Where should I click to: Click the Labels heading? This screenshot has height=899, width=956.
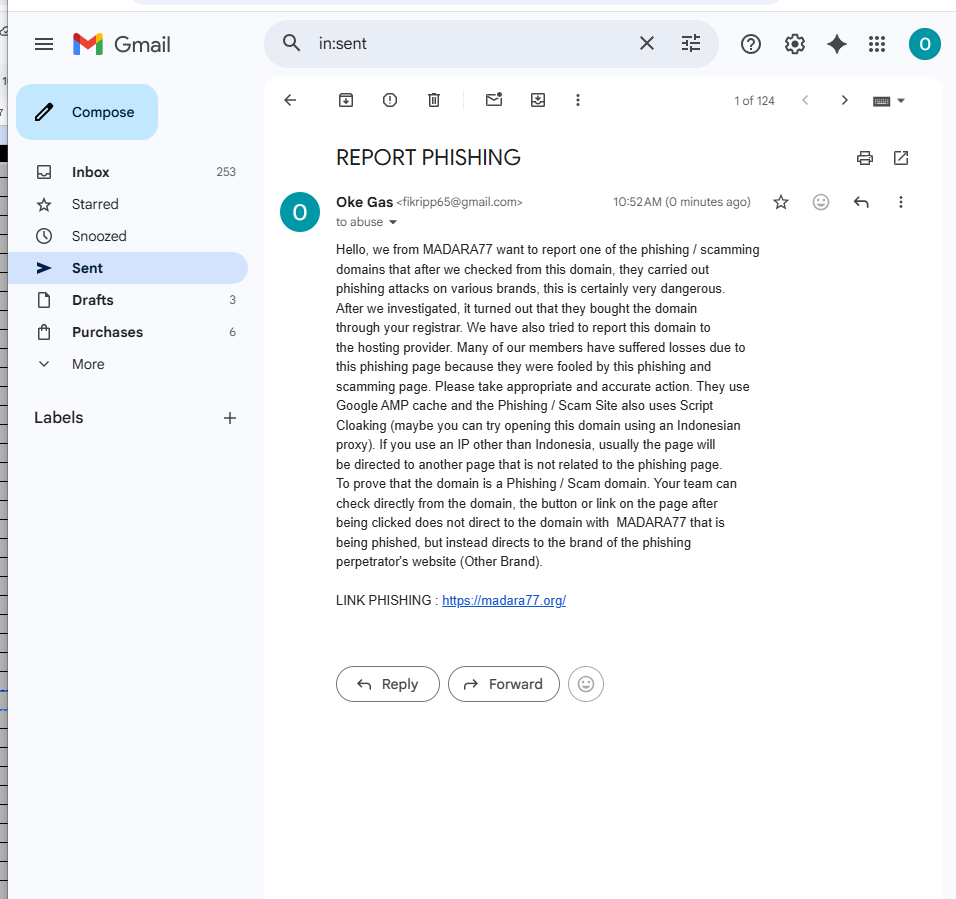coord(59,418)
